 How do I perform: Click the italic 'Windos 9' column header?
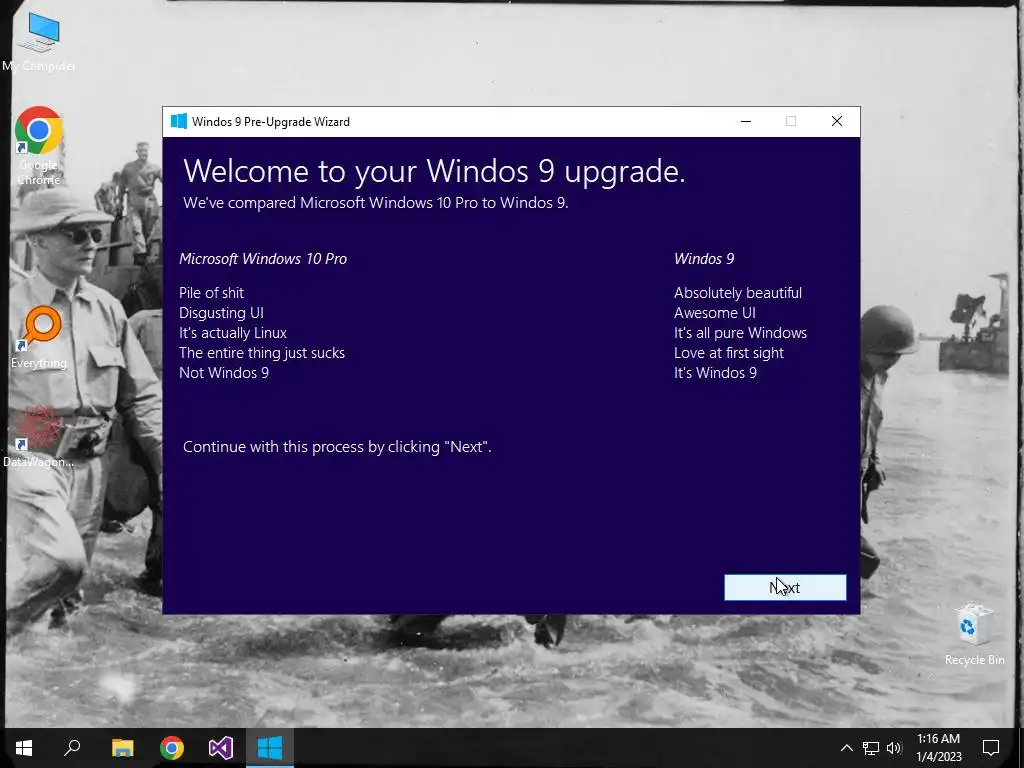[704, 259]
